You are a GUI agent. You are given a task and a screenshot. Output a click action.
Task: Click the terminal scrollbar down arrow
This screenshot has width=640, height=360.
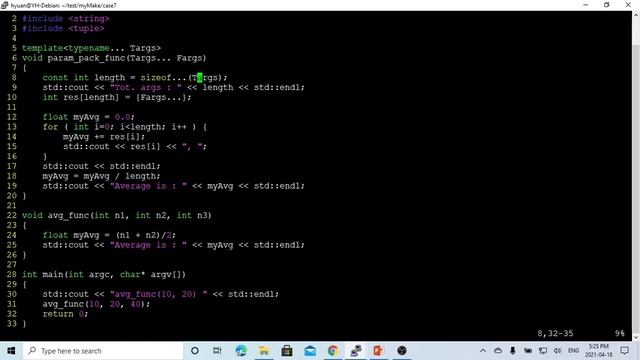click(x=636, y=337)
